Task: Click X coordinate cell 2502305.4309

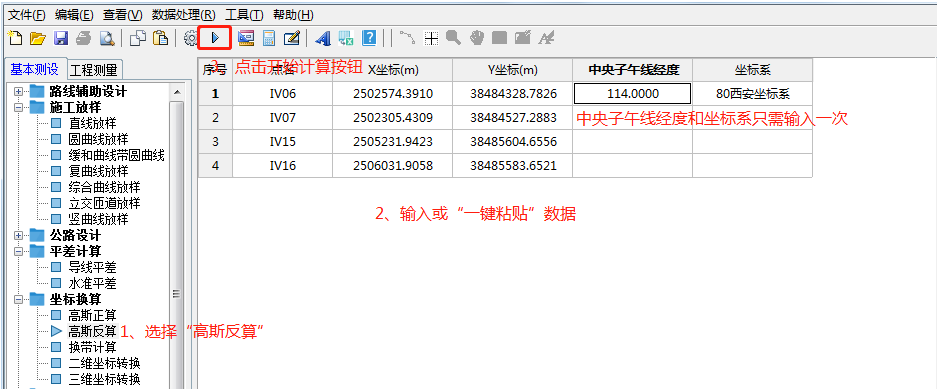Action: click(393, 117)
